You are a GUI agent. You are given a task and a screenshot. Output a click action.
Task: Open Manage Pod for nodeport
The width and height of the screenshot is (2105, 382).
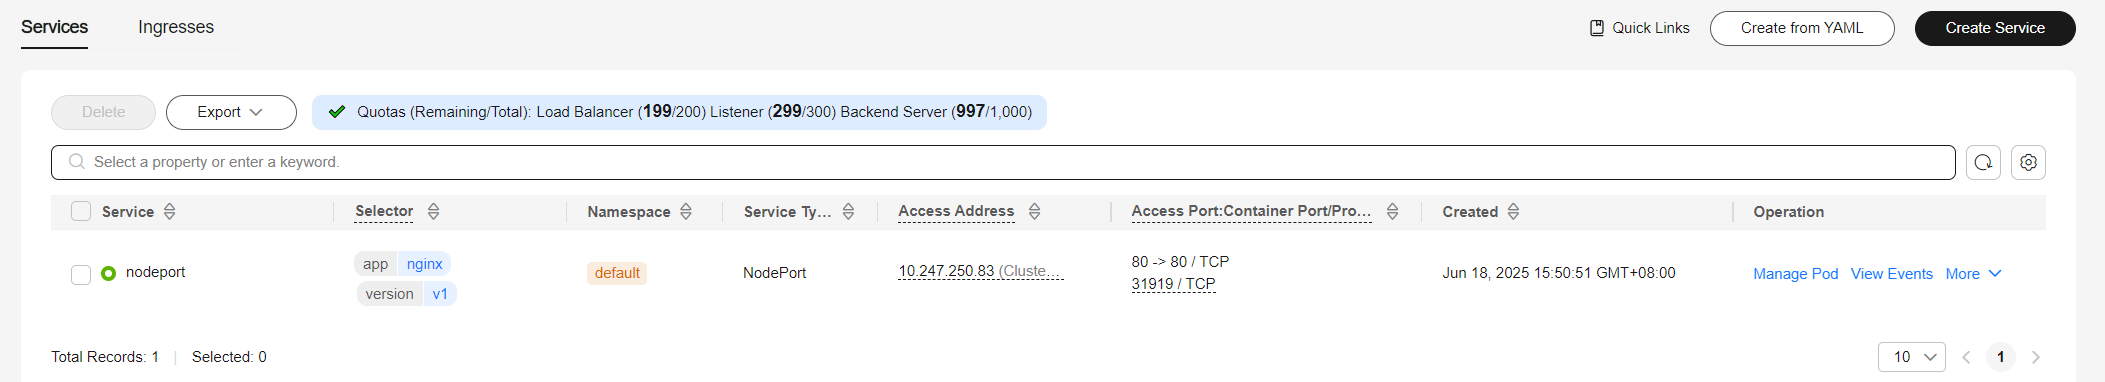click(1795, 274)
